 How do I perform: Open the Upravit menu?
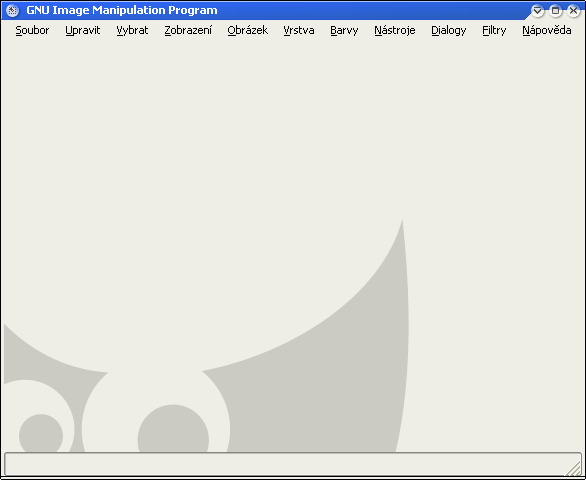(83, 30)
